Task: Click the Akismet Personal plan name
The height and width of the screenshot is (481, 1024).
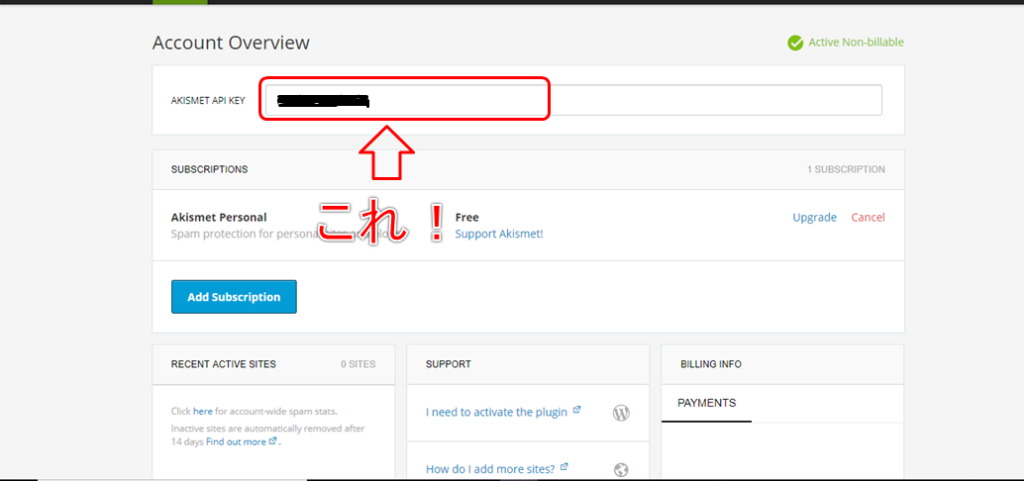Action: [x=219, y=217]
